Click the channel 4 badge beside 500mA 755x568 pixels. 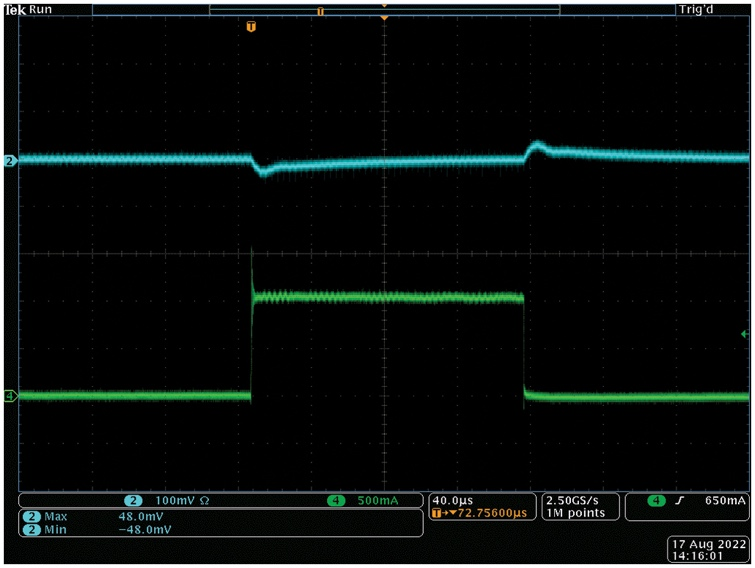click(336, 501)
